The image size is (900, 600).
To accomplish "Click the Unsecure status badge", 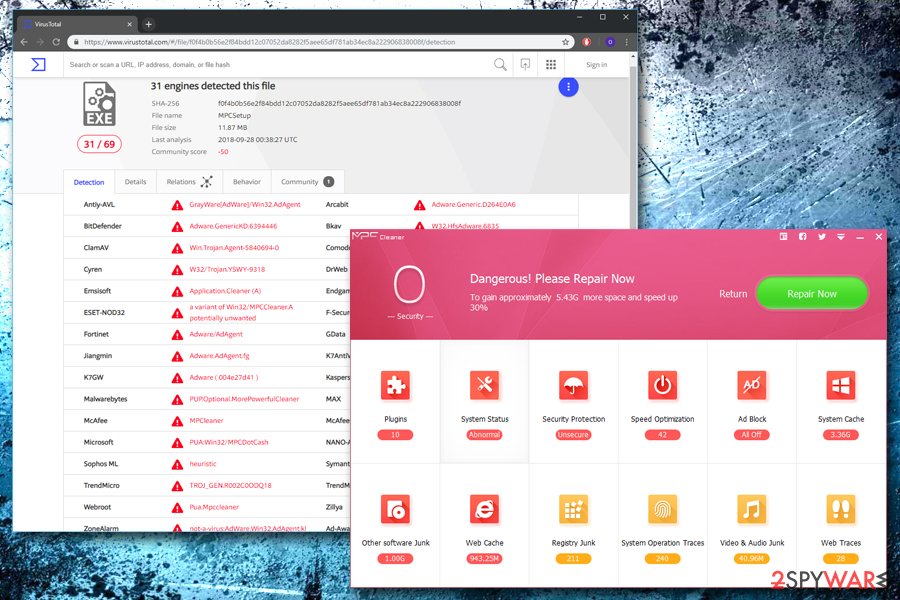I will click(x=573, y=435).
